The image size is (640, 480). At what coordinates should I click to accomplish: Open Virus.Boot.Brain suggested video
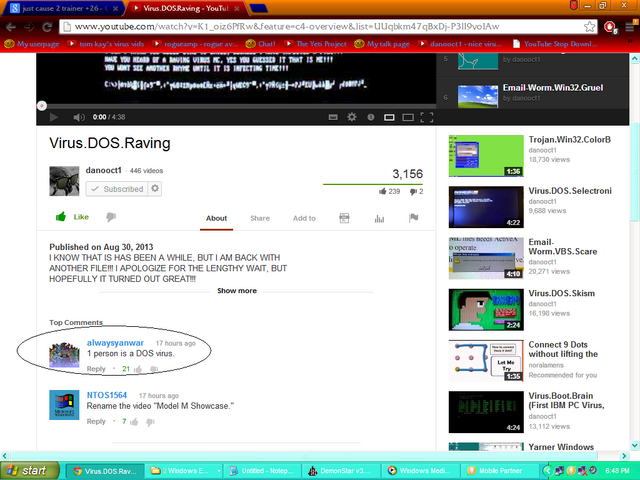tap(567, 400)
